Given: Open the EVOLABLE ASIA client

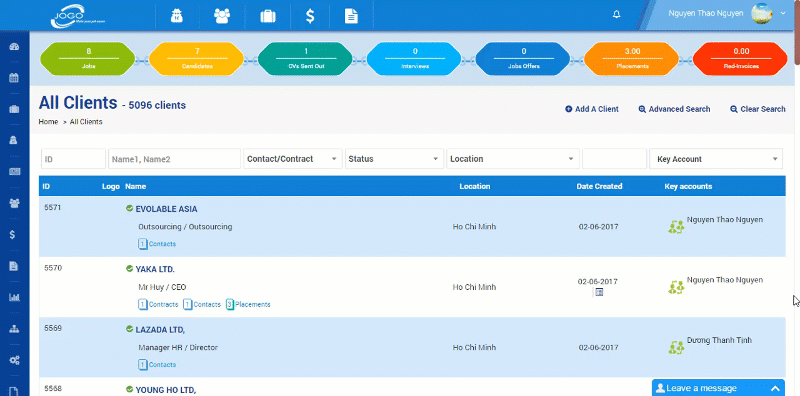Looking at the screenshot, I should tap(166, 209).
